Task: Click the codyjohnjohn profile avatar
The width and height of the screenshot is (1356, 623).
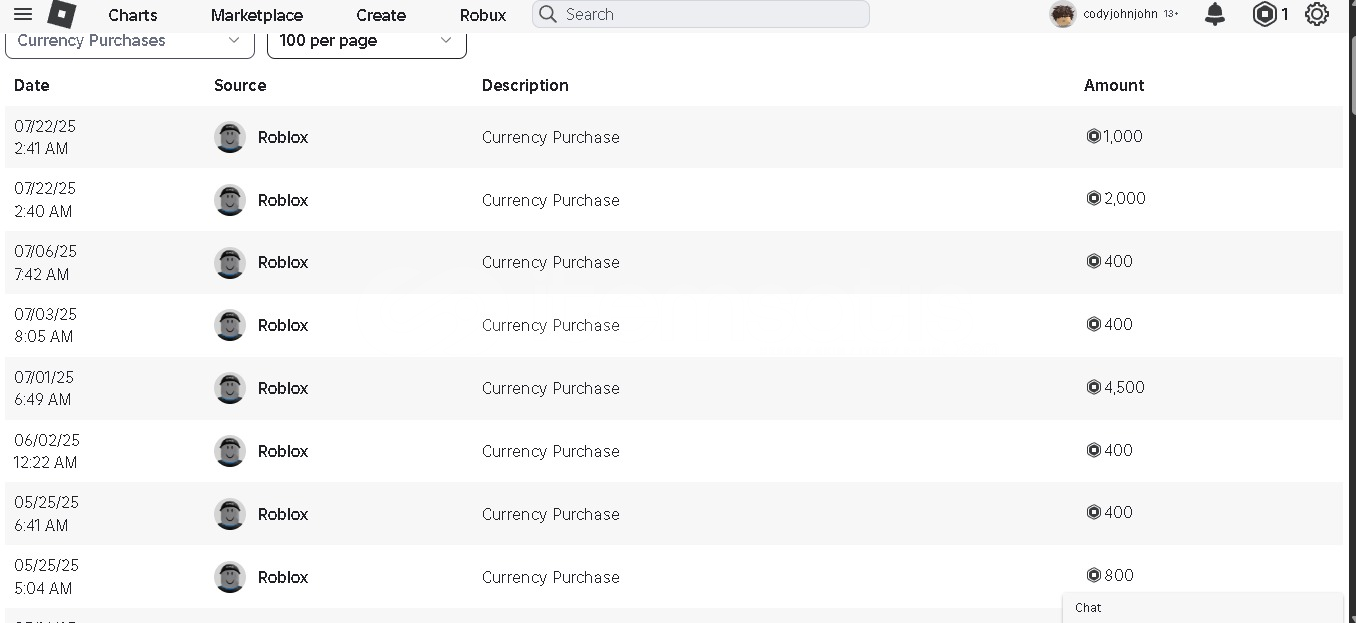Action: [1062, 14]
